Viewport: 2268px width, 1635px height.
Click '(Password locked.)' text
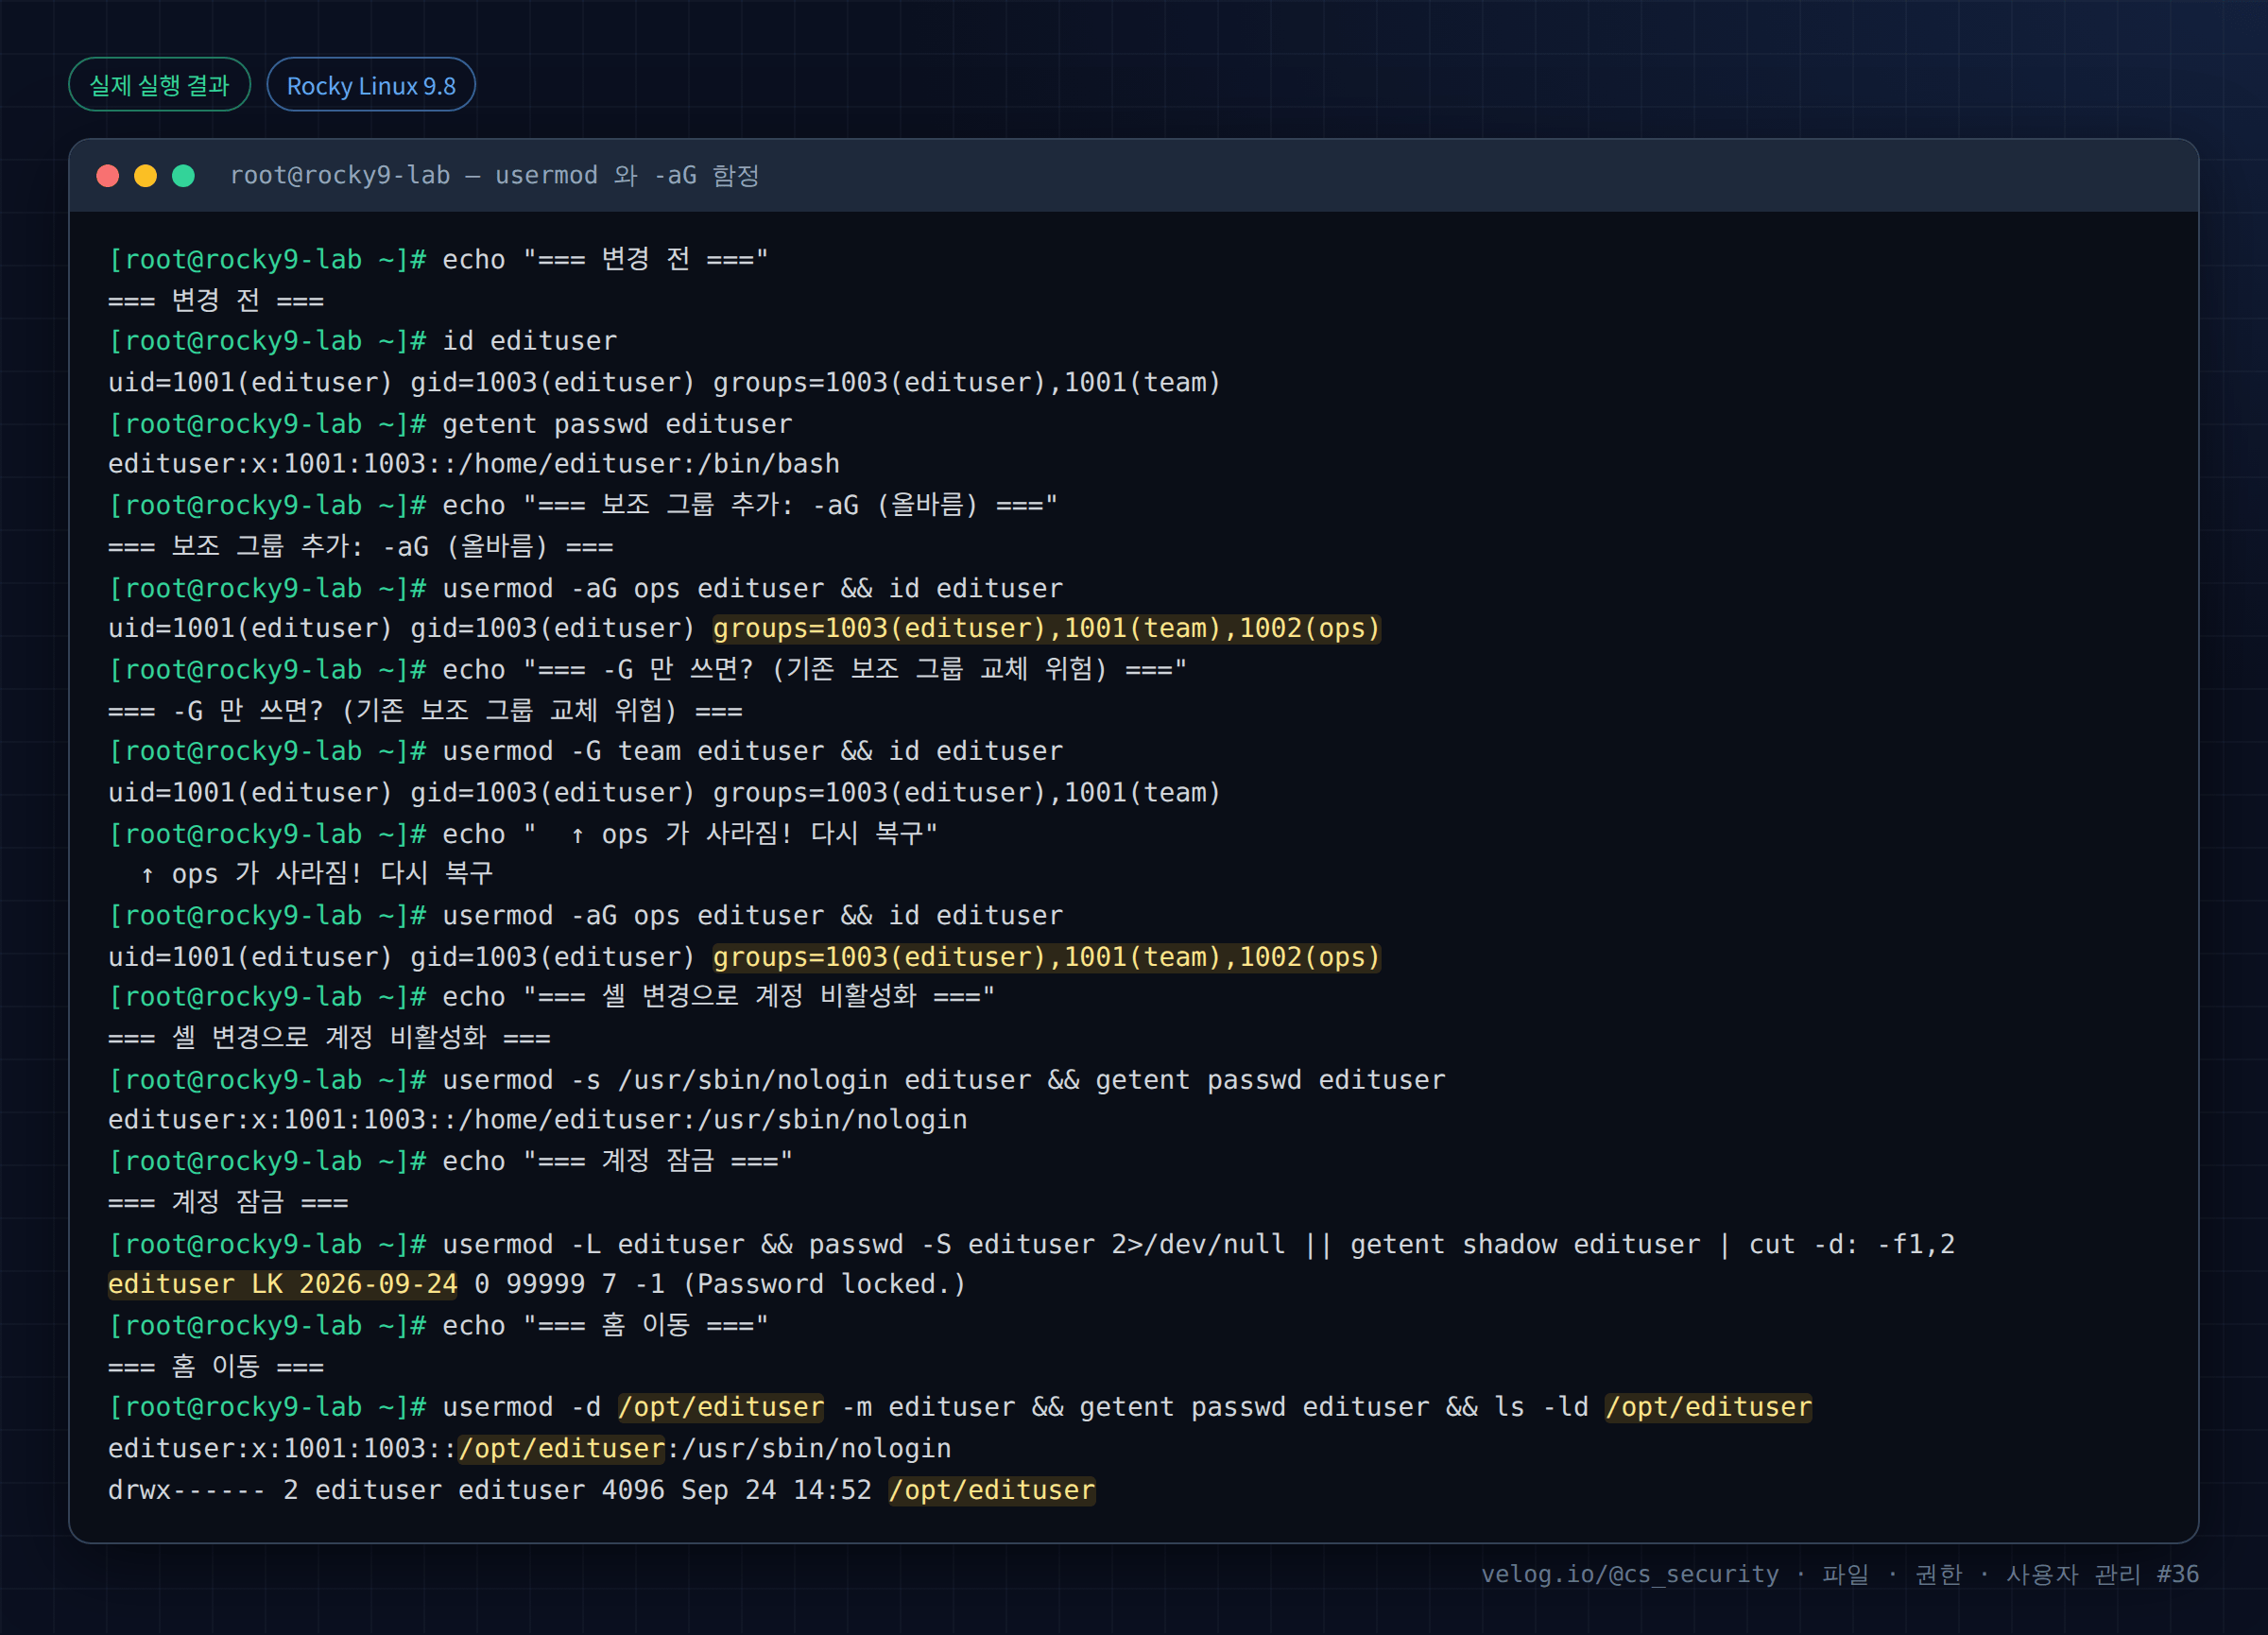click(825, 1284)
